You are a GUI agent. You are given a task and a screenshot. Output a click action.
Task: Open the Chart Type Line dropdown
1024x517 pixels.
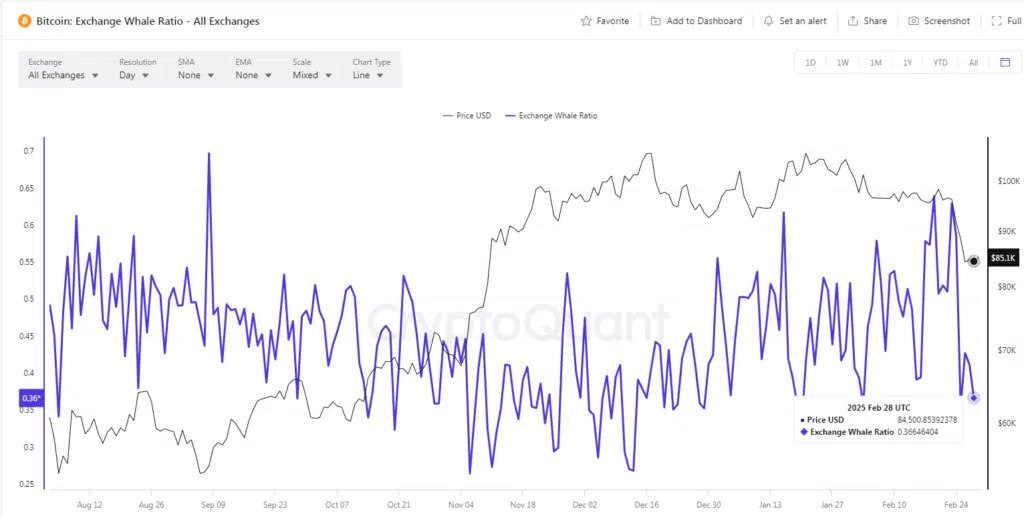tap(368, 75)
